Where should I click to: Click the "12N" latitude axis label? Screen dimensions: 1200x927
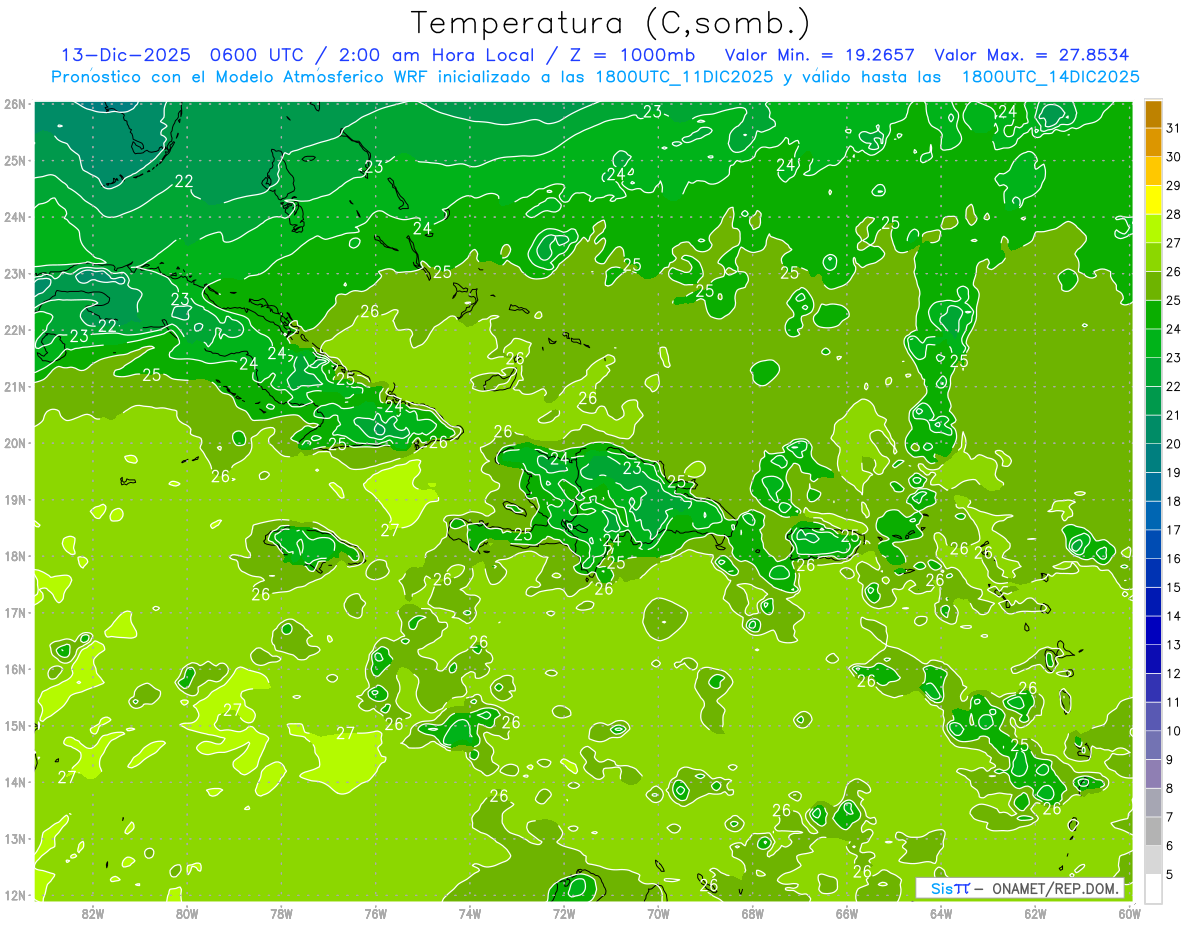point(15,895)
